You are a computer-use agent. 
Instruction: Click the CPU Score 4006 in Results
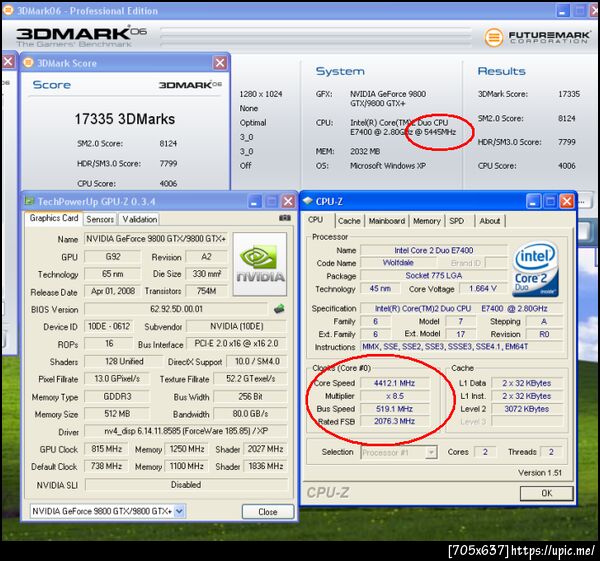tap(566, 166)
